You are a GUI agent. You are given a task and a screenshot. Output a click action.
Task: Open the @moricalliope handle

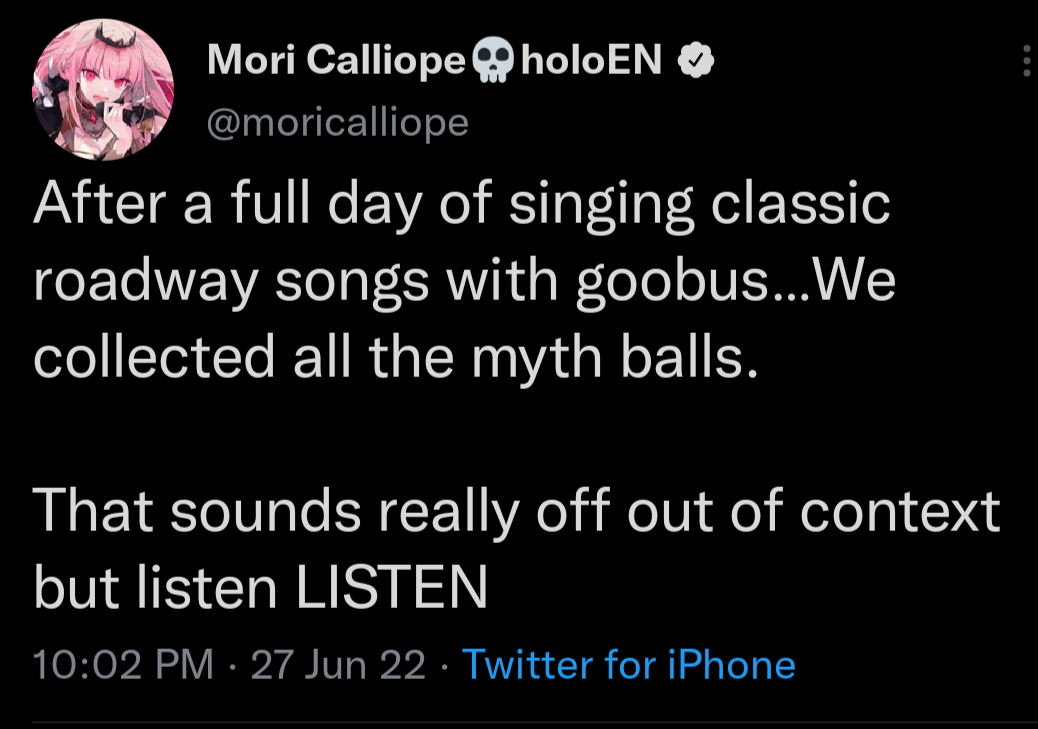tap(337, 122)
